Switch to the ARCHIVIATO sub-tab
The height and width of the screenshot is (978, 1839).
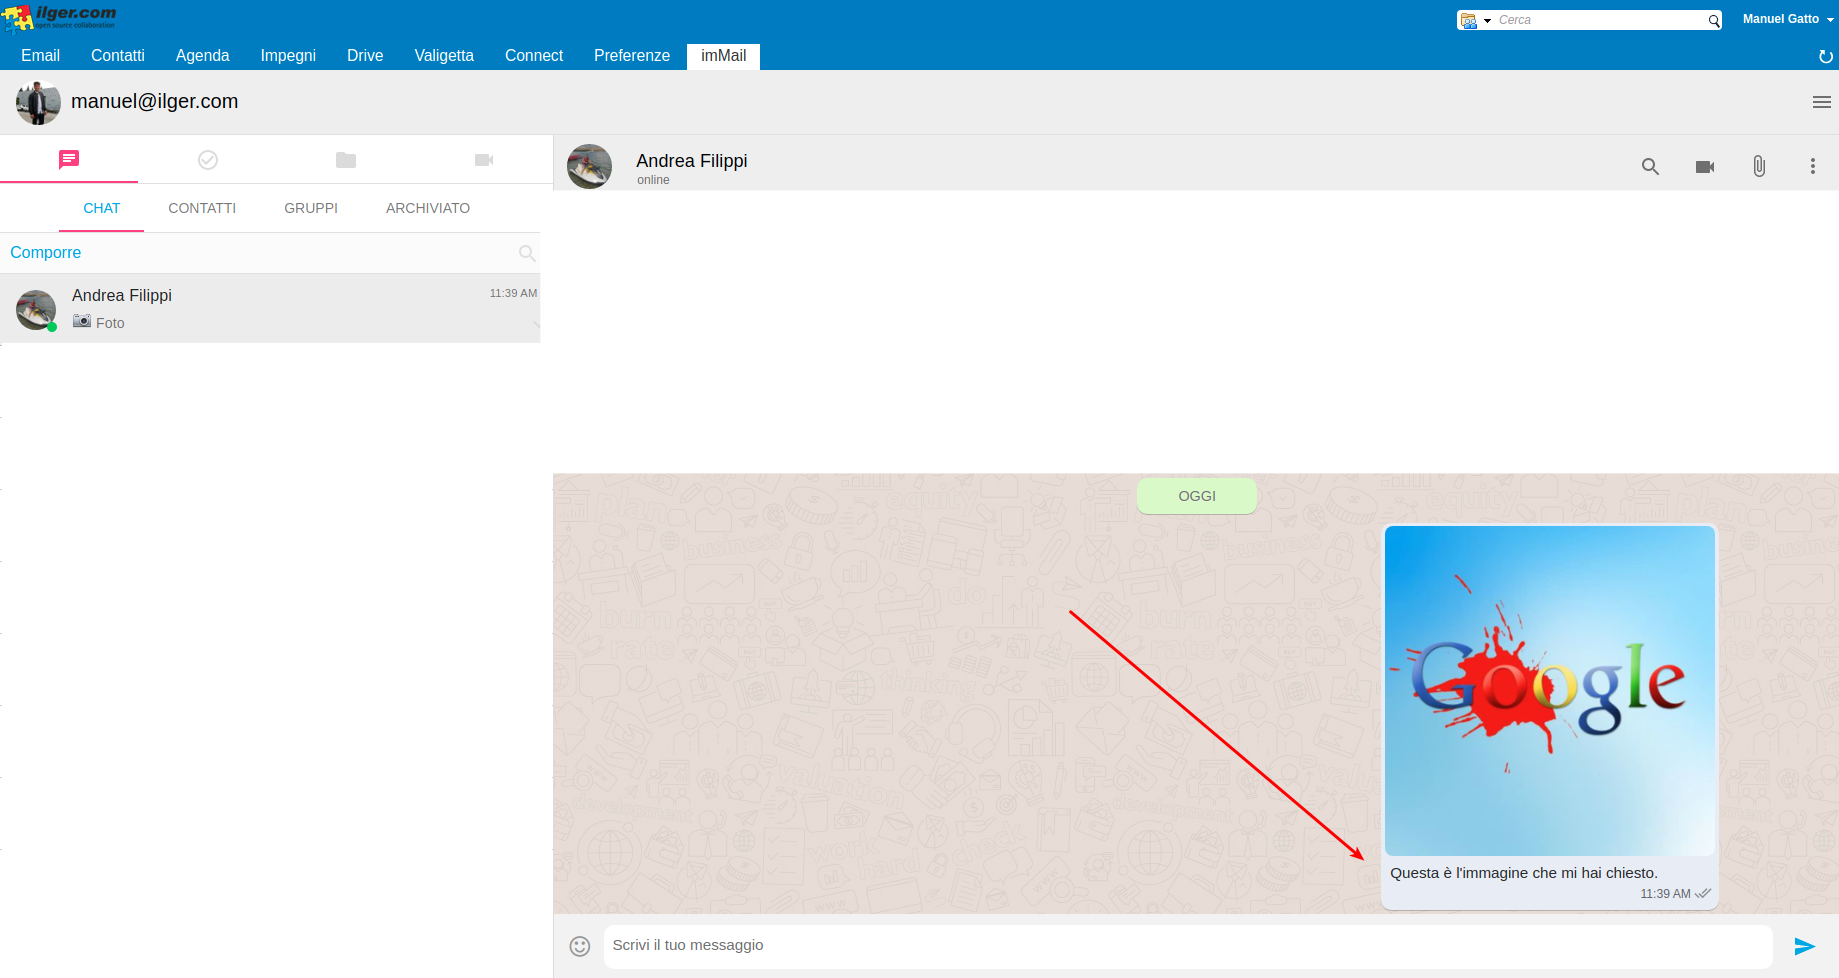click(428, 208)
